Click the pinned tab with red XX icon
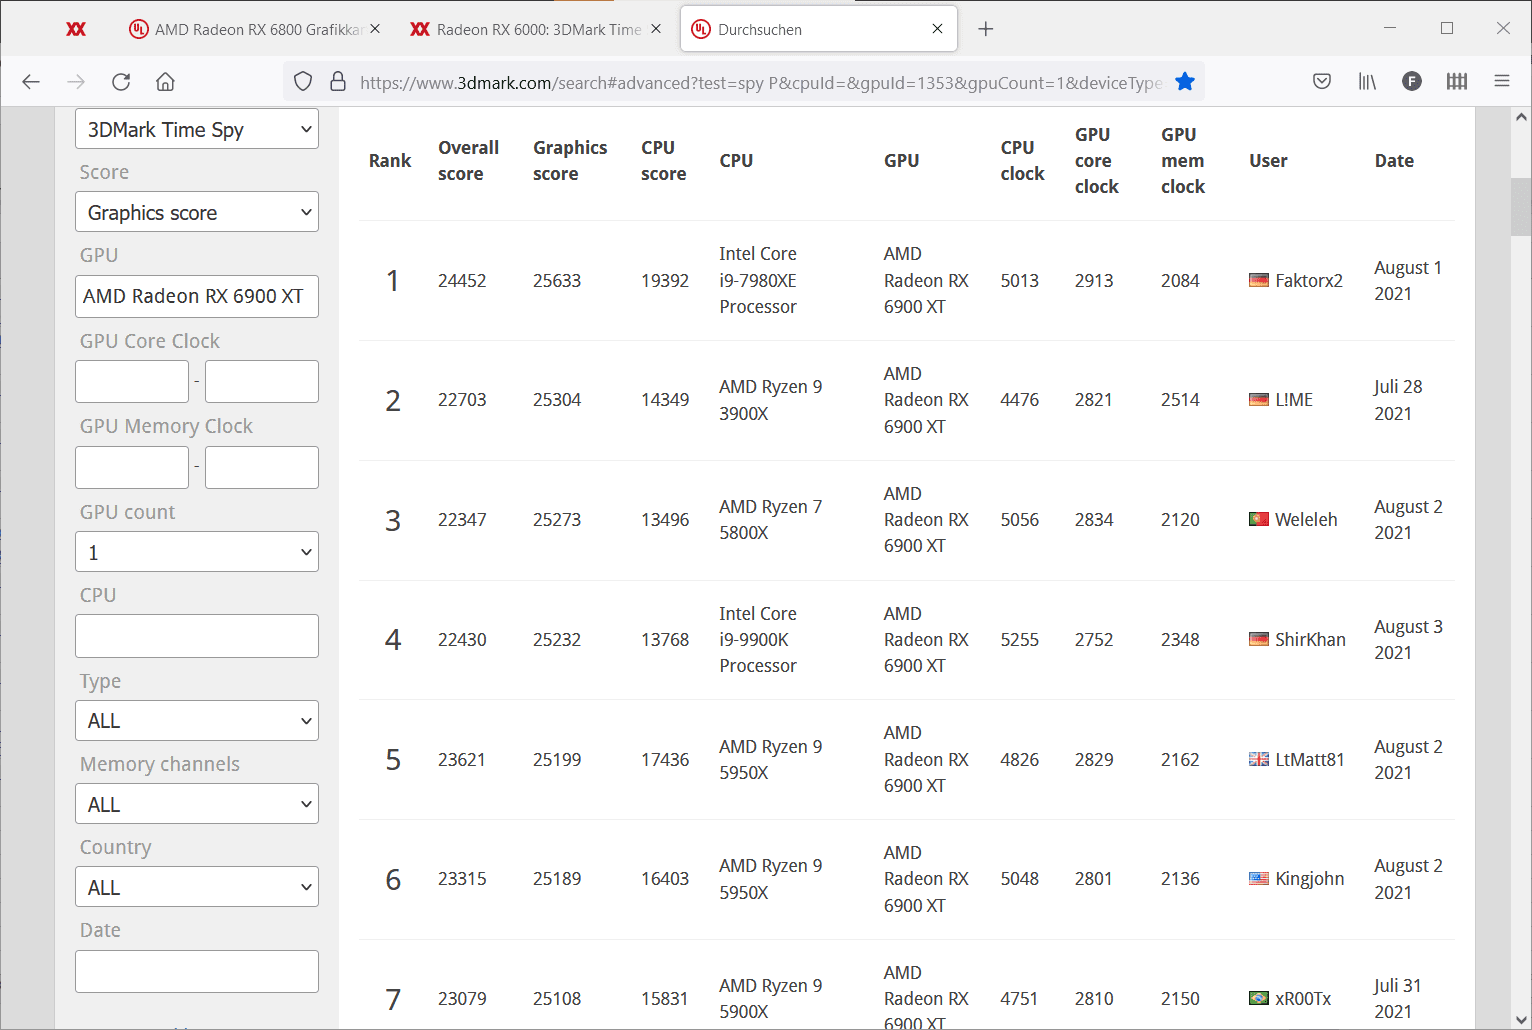Viewport: 1532px width, 1030px height. tap(76, 29)
